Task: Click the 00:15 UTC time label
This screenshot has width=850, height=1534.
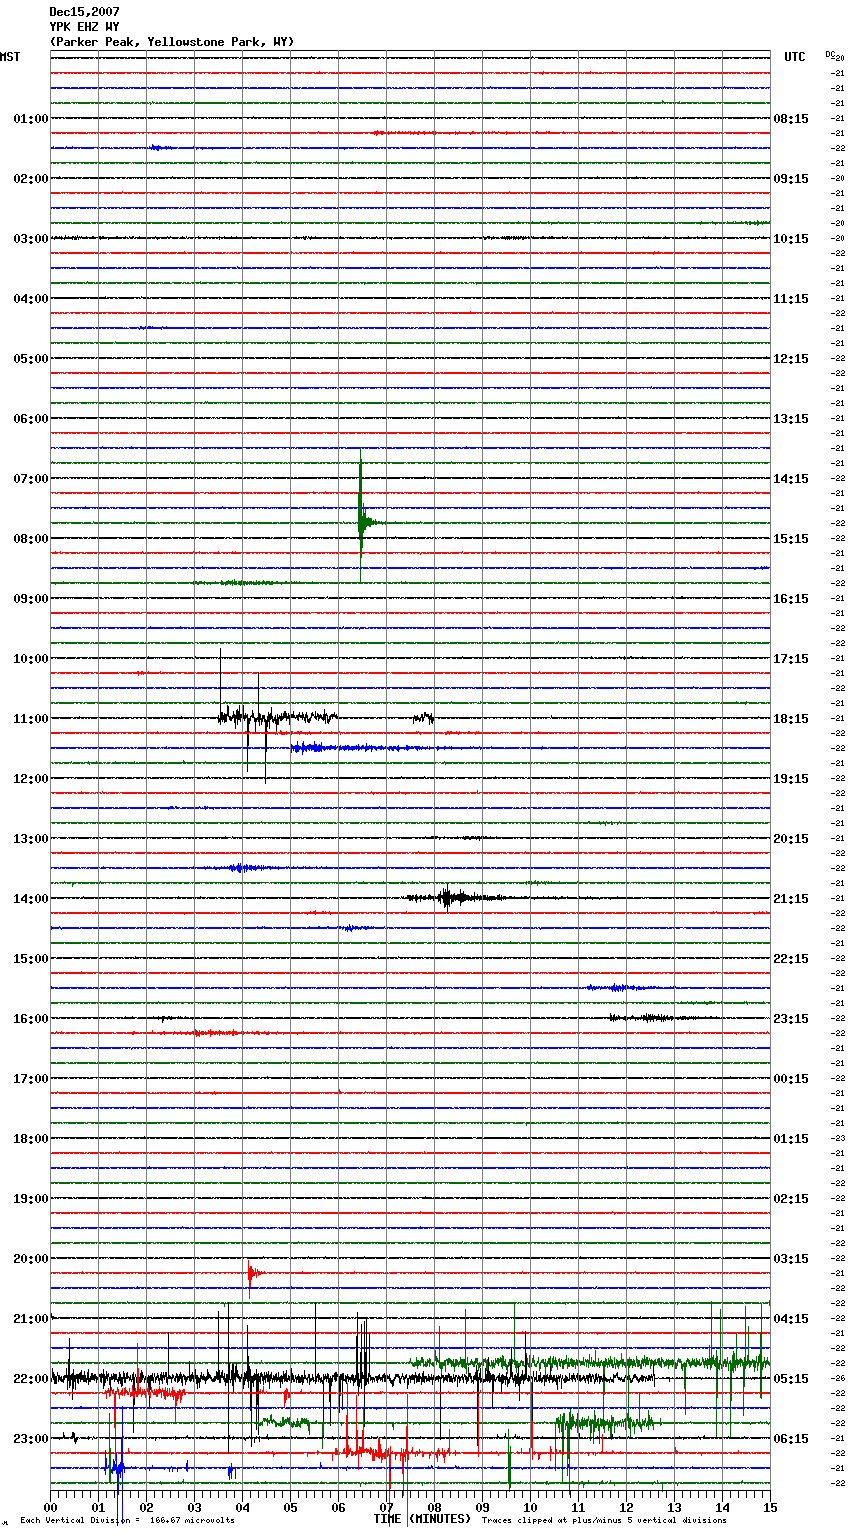Action: tap(791, 1079)
